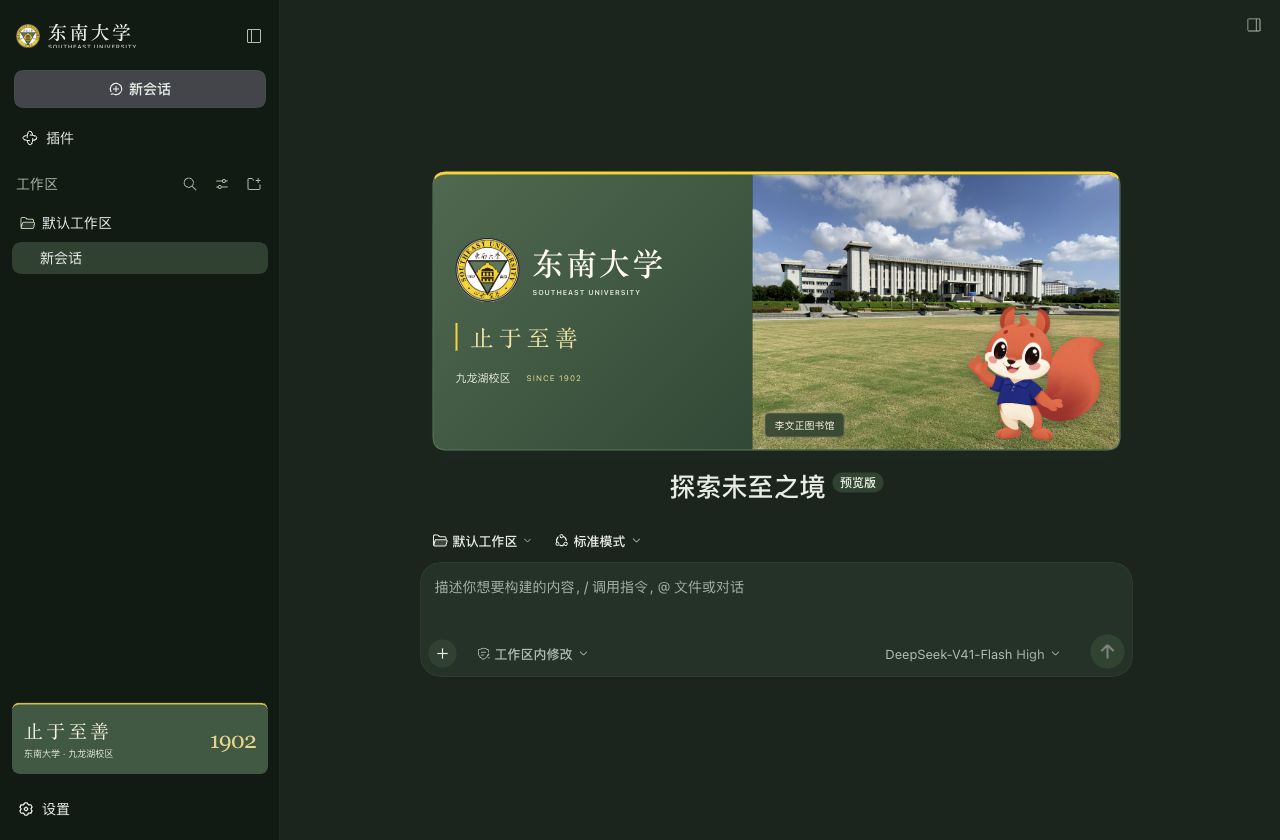1280x840 pixels.
Task: Open the 工作区内修改 permission dropdown
Action: pos(533,654)
